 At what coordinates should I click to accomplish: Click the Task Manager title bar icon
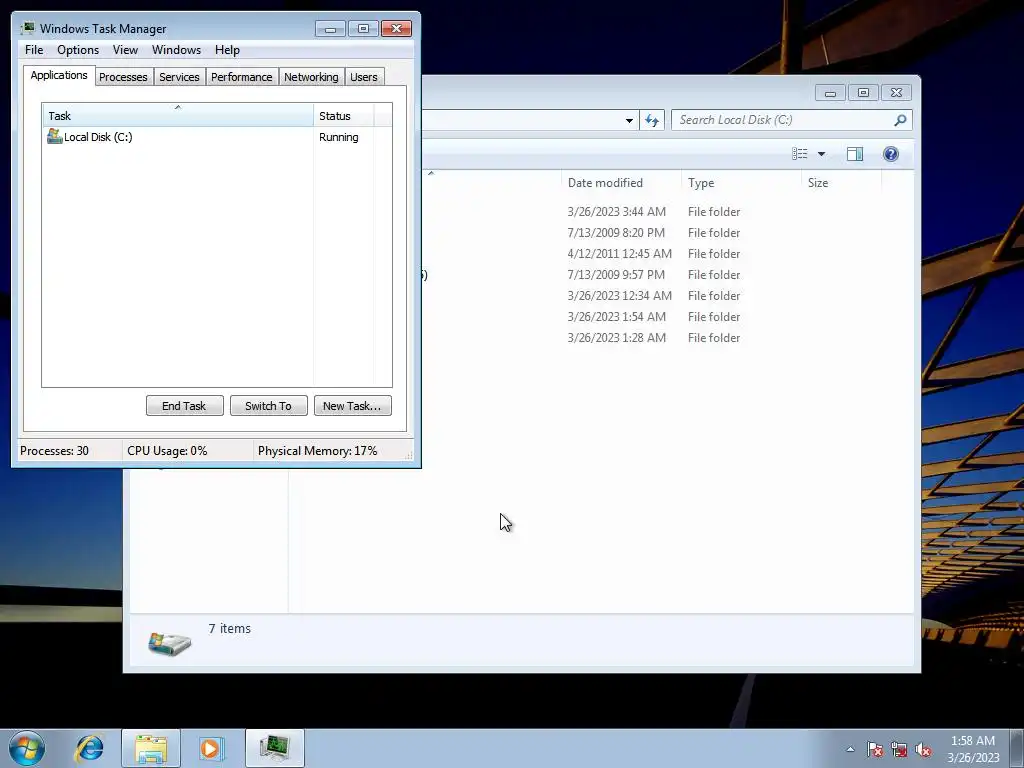click(27, 28)
